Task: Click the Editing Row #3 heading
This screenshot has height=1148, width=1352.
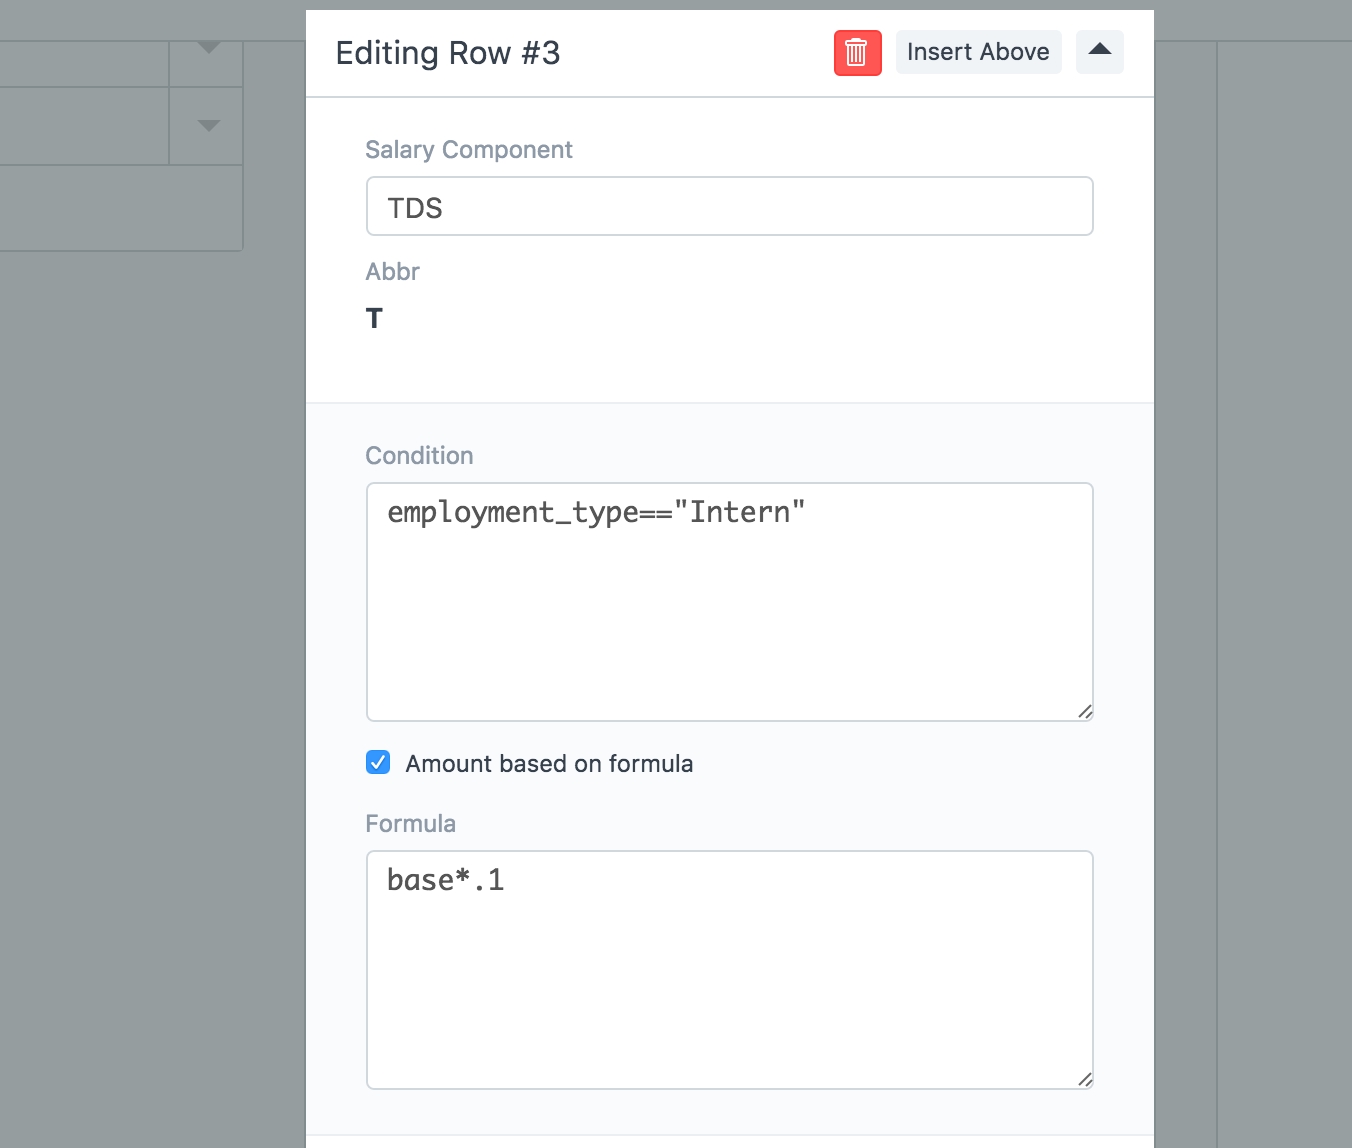Action: pyautogui.click(x=447, y=53)
